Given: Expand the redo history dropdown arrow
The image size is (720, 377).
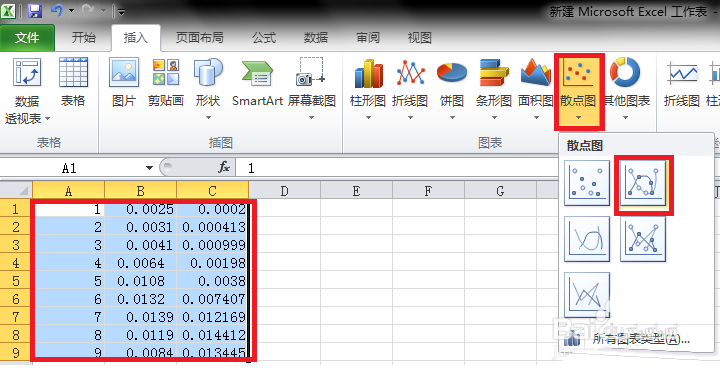Looking at the screenshot, I should [x=103, y=10].
